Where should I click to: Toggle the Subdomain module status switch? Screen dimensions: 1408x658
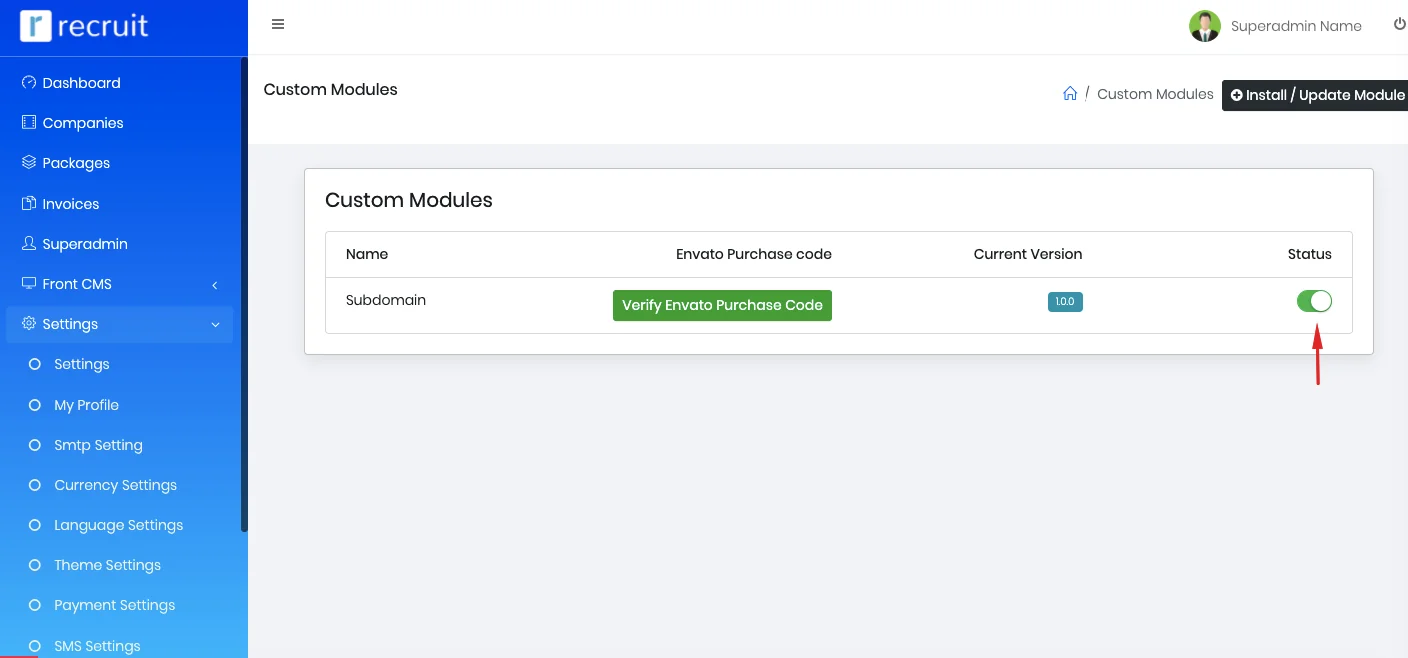click(x=1314, y=301)
